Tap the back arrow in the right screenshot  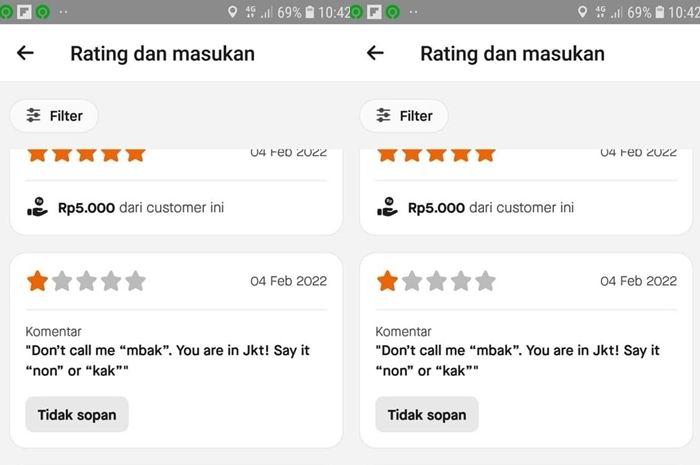(376, 53)
